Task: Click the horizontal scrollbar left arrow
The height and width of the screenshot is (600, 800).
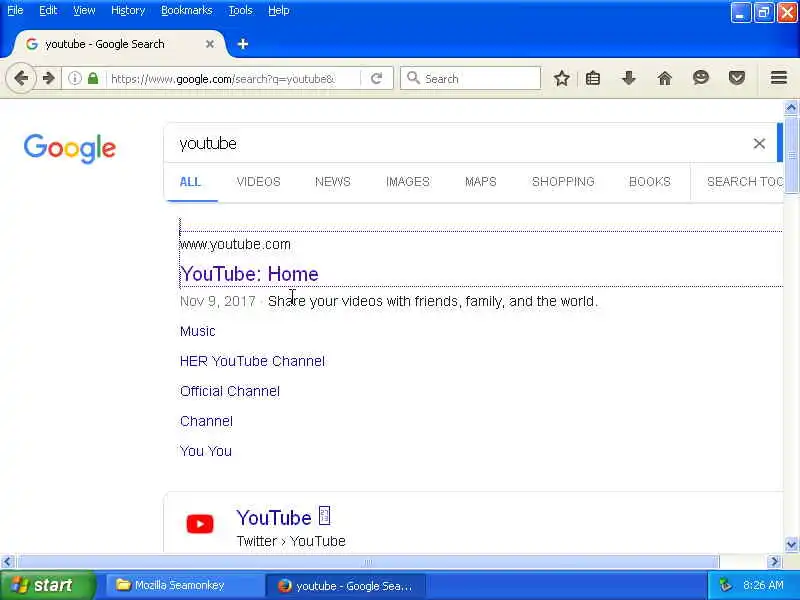Action: tap(7, 562)
